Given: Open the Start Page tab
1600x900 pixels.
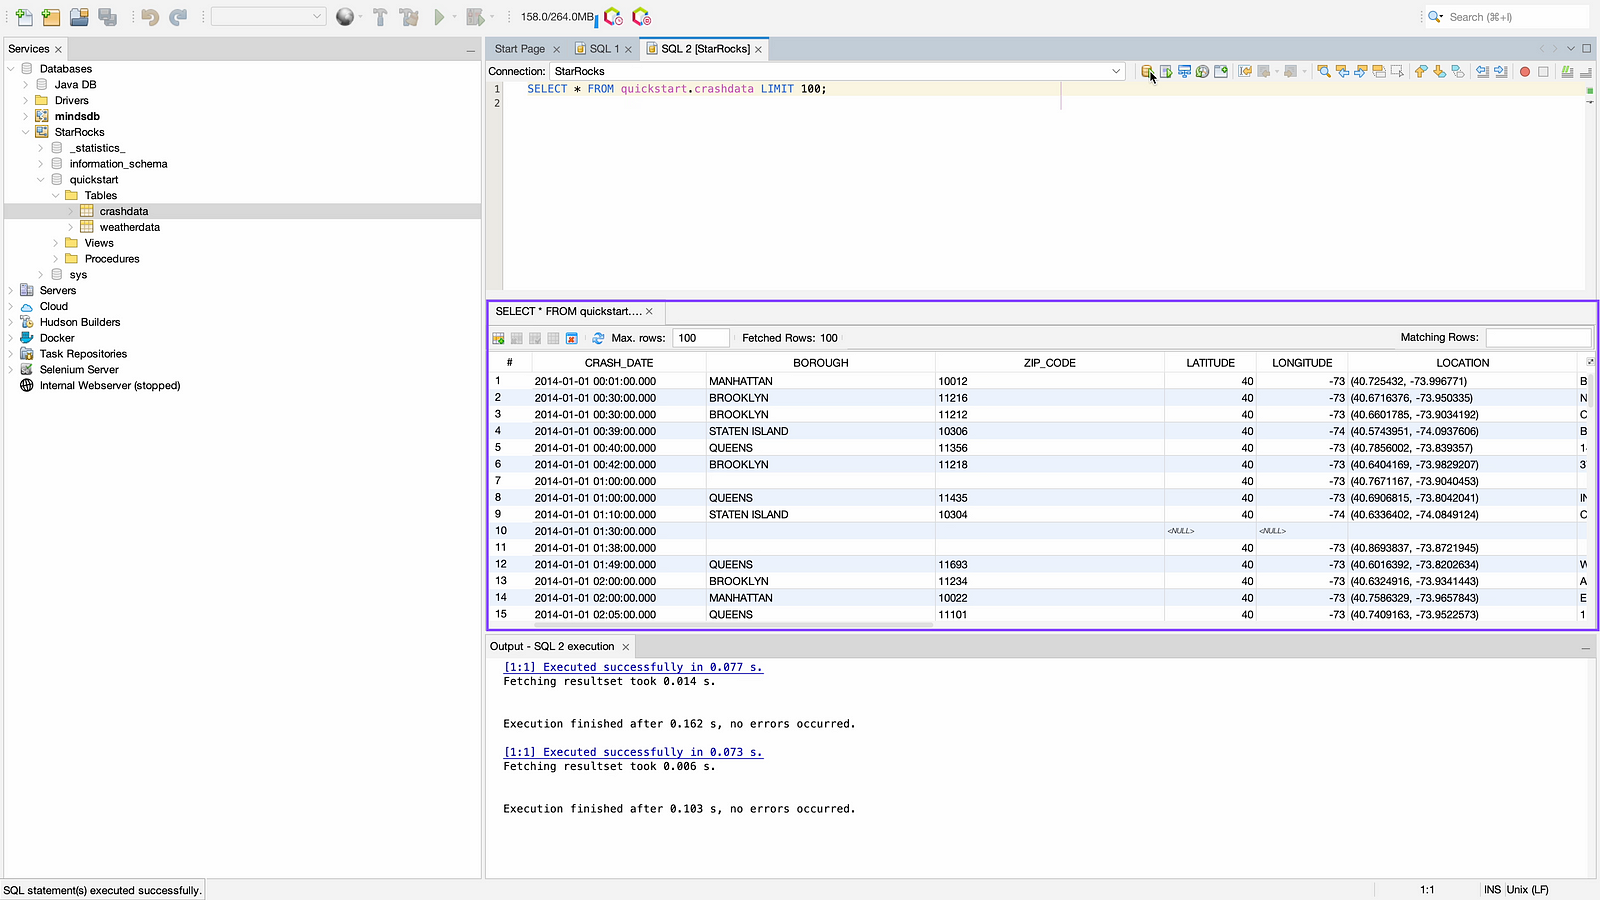Looking at the screenshot, I should coord(519,49).
